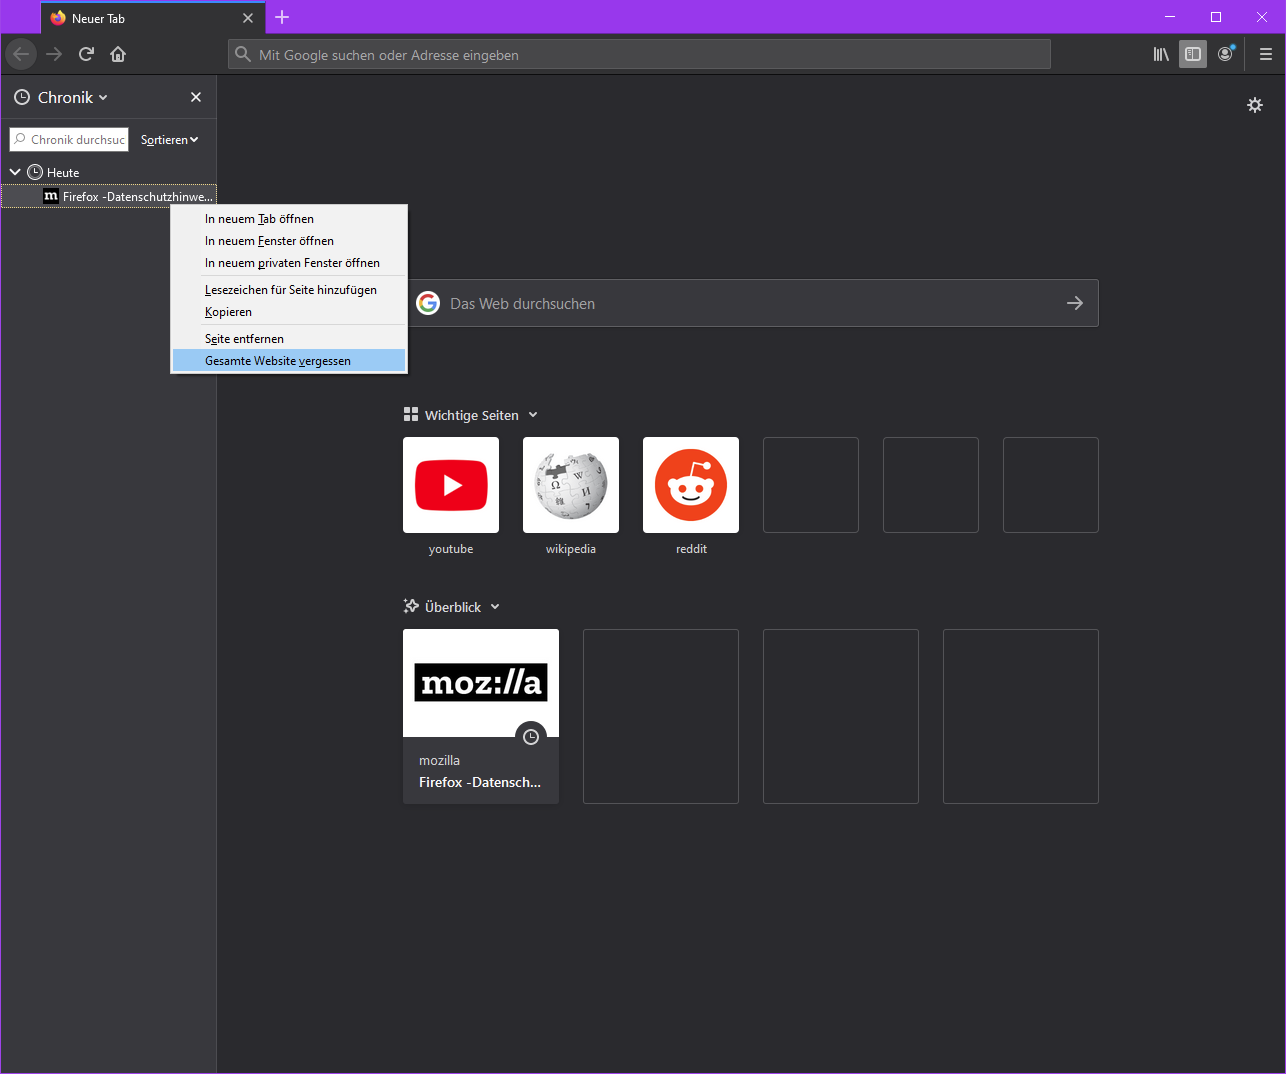Open the reddit top site tile
Image resolution: width=1286 pixels, height=1074 pixels.
point(691,485)
